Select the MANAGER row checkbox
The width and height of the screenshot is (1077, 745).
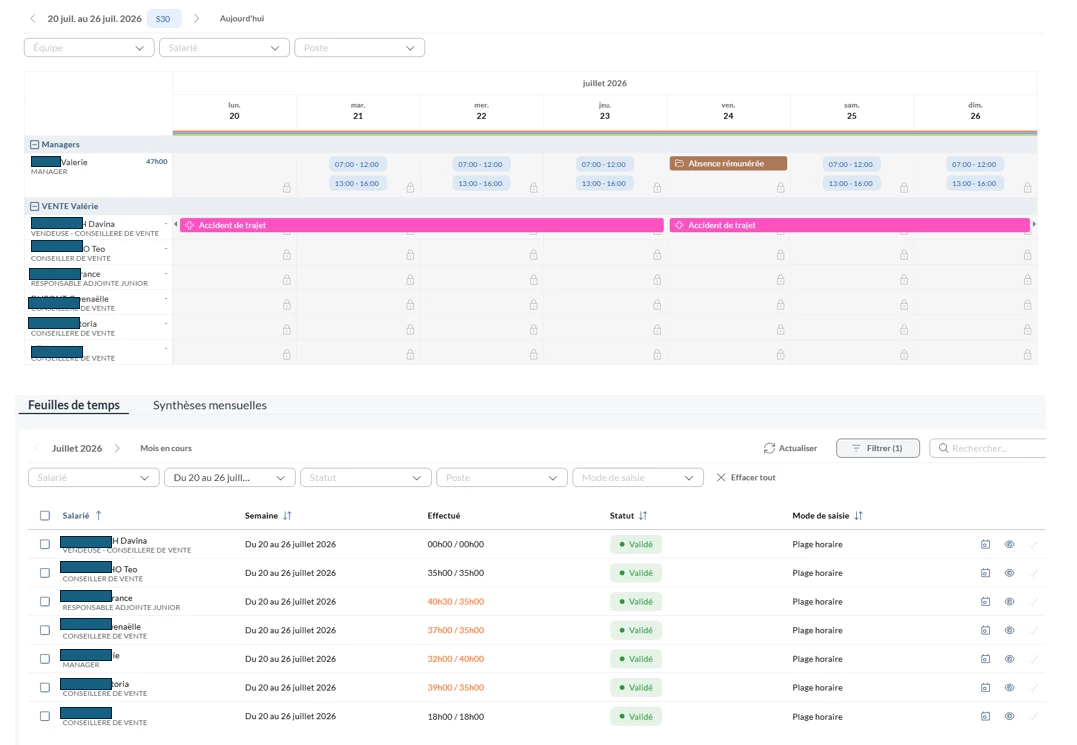pyautogui.click(x=45, y=659)
